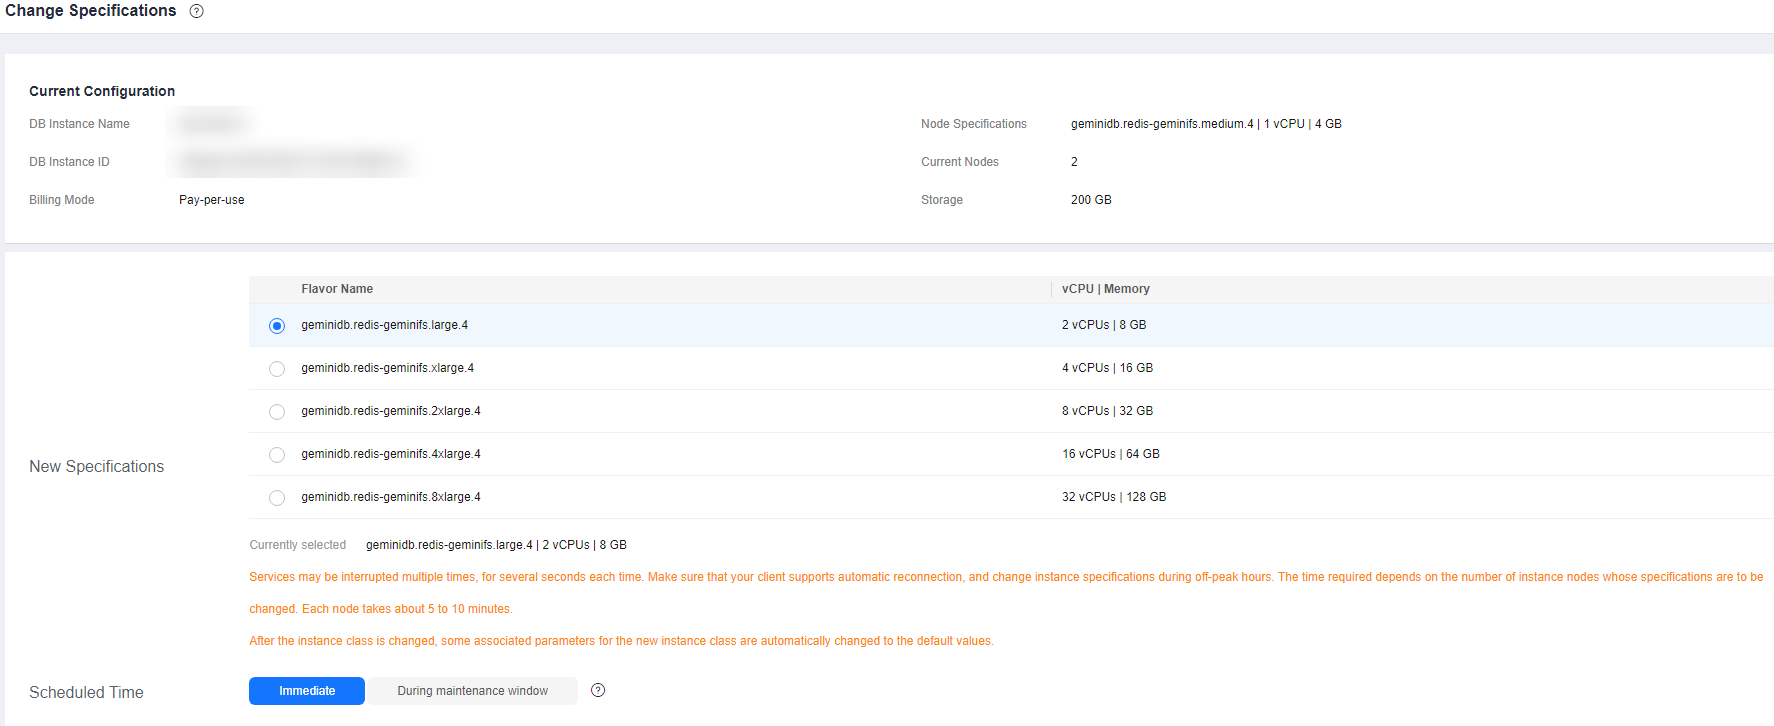Click the blurred DB Instance Name value
Viewport: 1774px width, 726px height.
[212, 124]
